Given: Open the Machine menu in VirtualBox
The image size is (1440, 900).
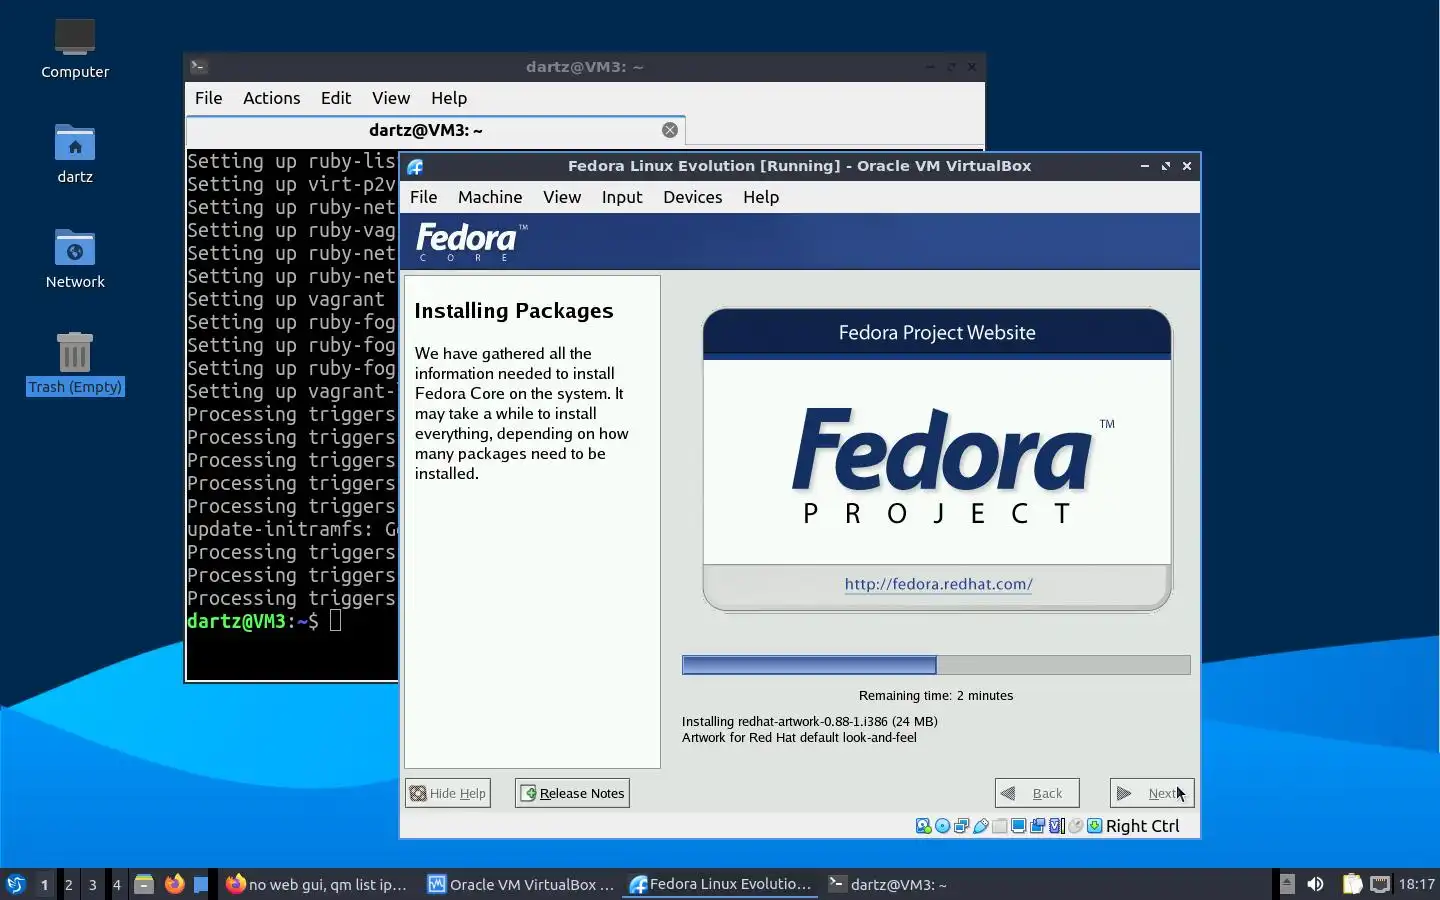Looking at the screenshot, I should tap(490, 197).
